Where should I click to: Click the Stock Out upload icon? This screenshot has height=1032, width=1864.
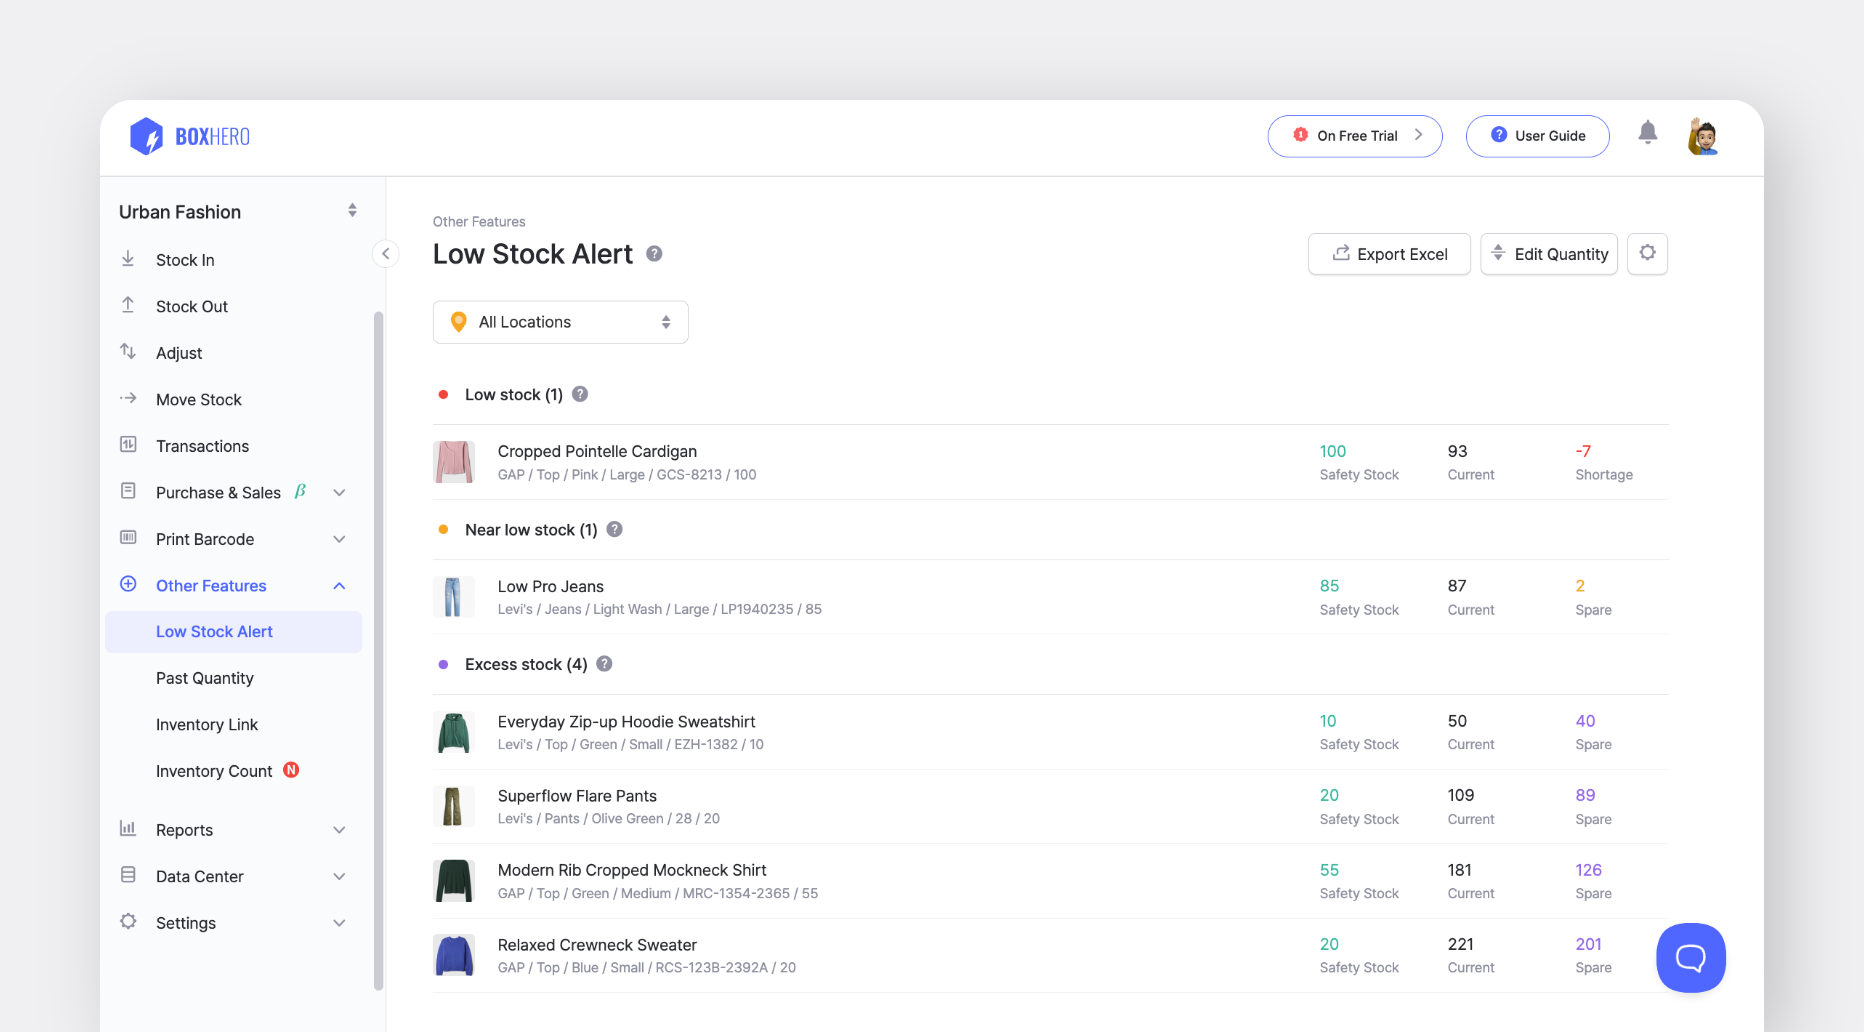coord(128,306)
